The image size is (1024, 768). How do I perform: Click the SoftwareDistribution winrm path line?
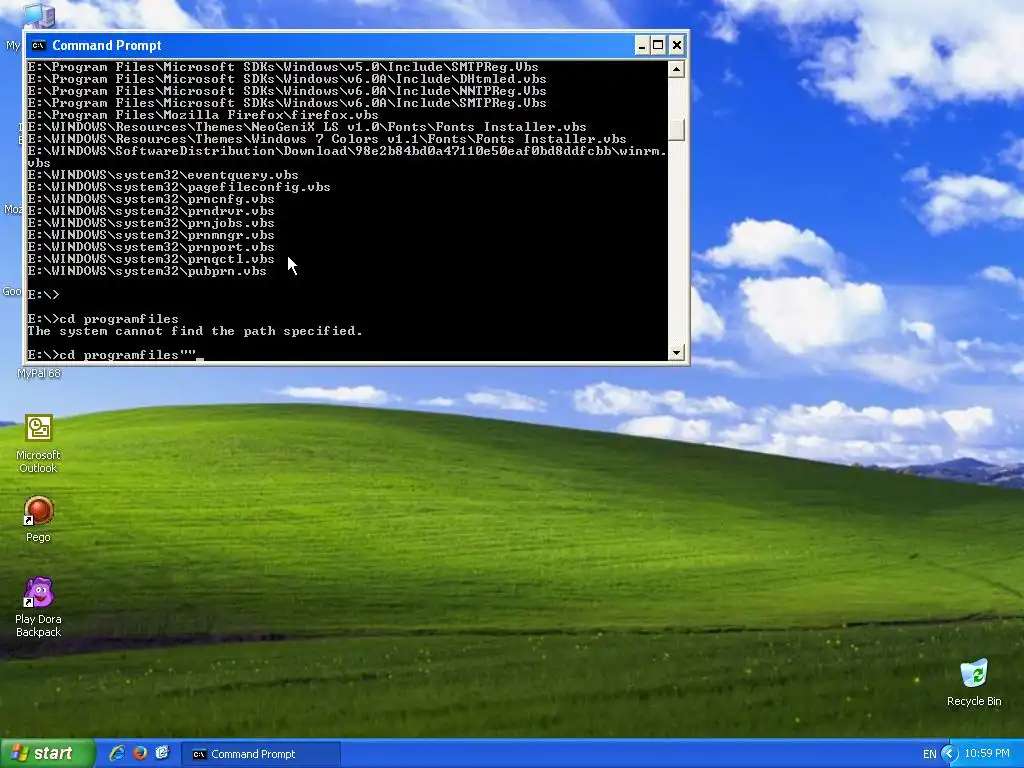[347, 157]
